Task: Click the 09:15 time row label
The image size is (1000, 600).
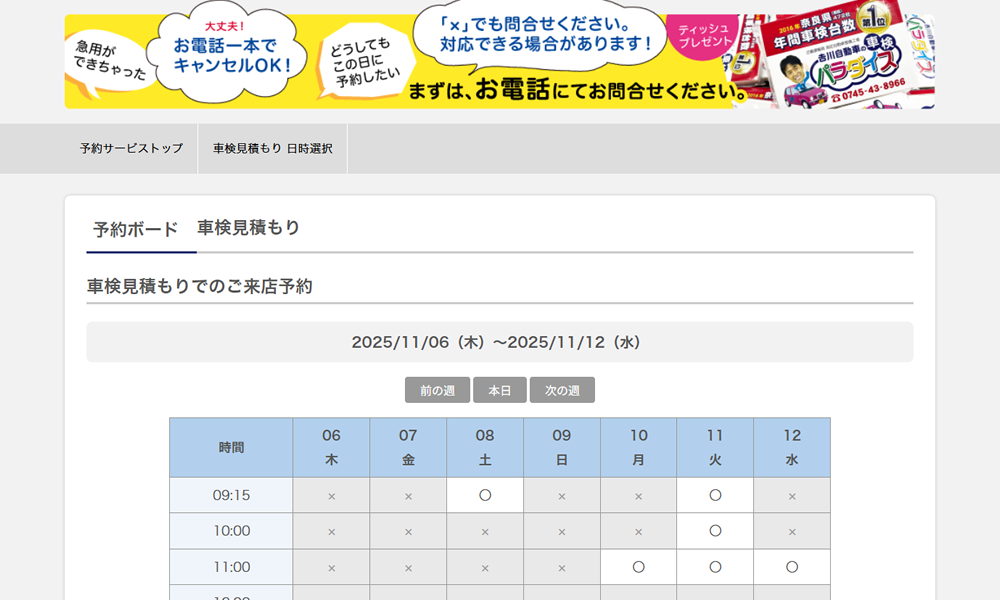Action: pyautogui.click(x=230, y=495)
